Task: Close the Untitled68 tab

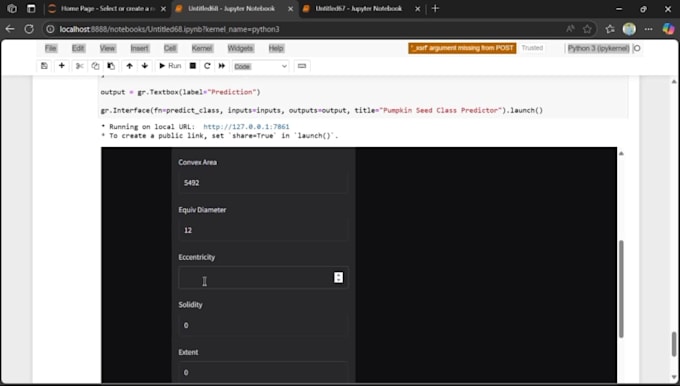Action: [x=290, y=9]
